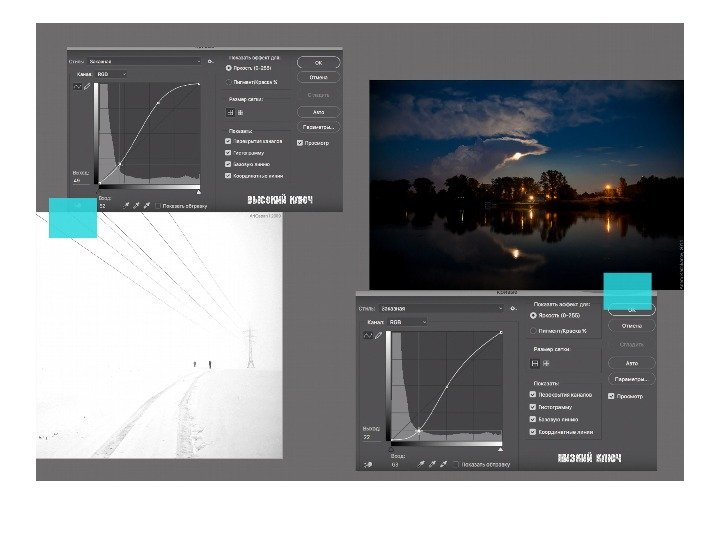Select Яркость (0-255) radio in ВЫСОКИЙ КЛЮЧ dialog

229,68
